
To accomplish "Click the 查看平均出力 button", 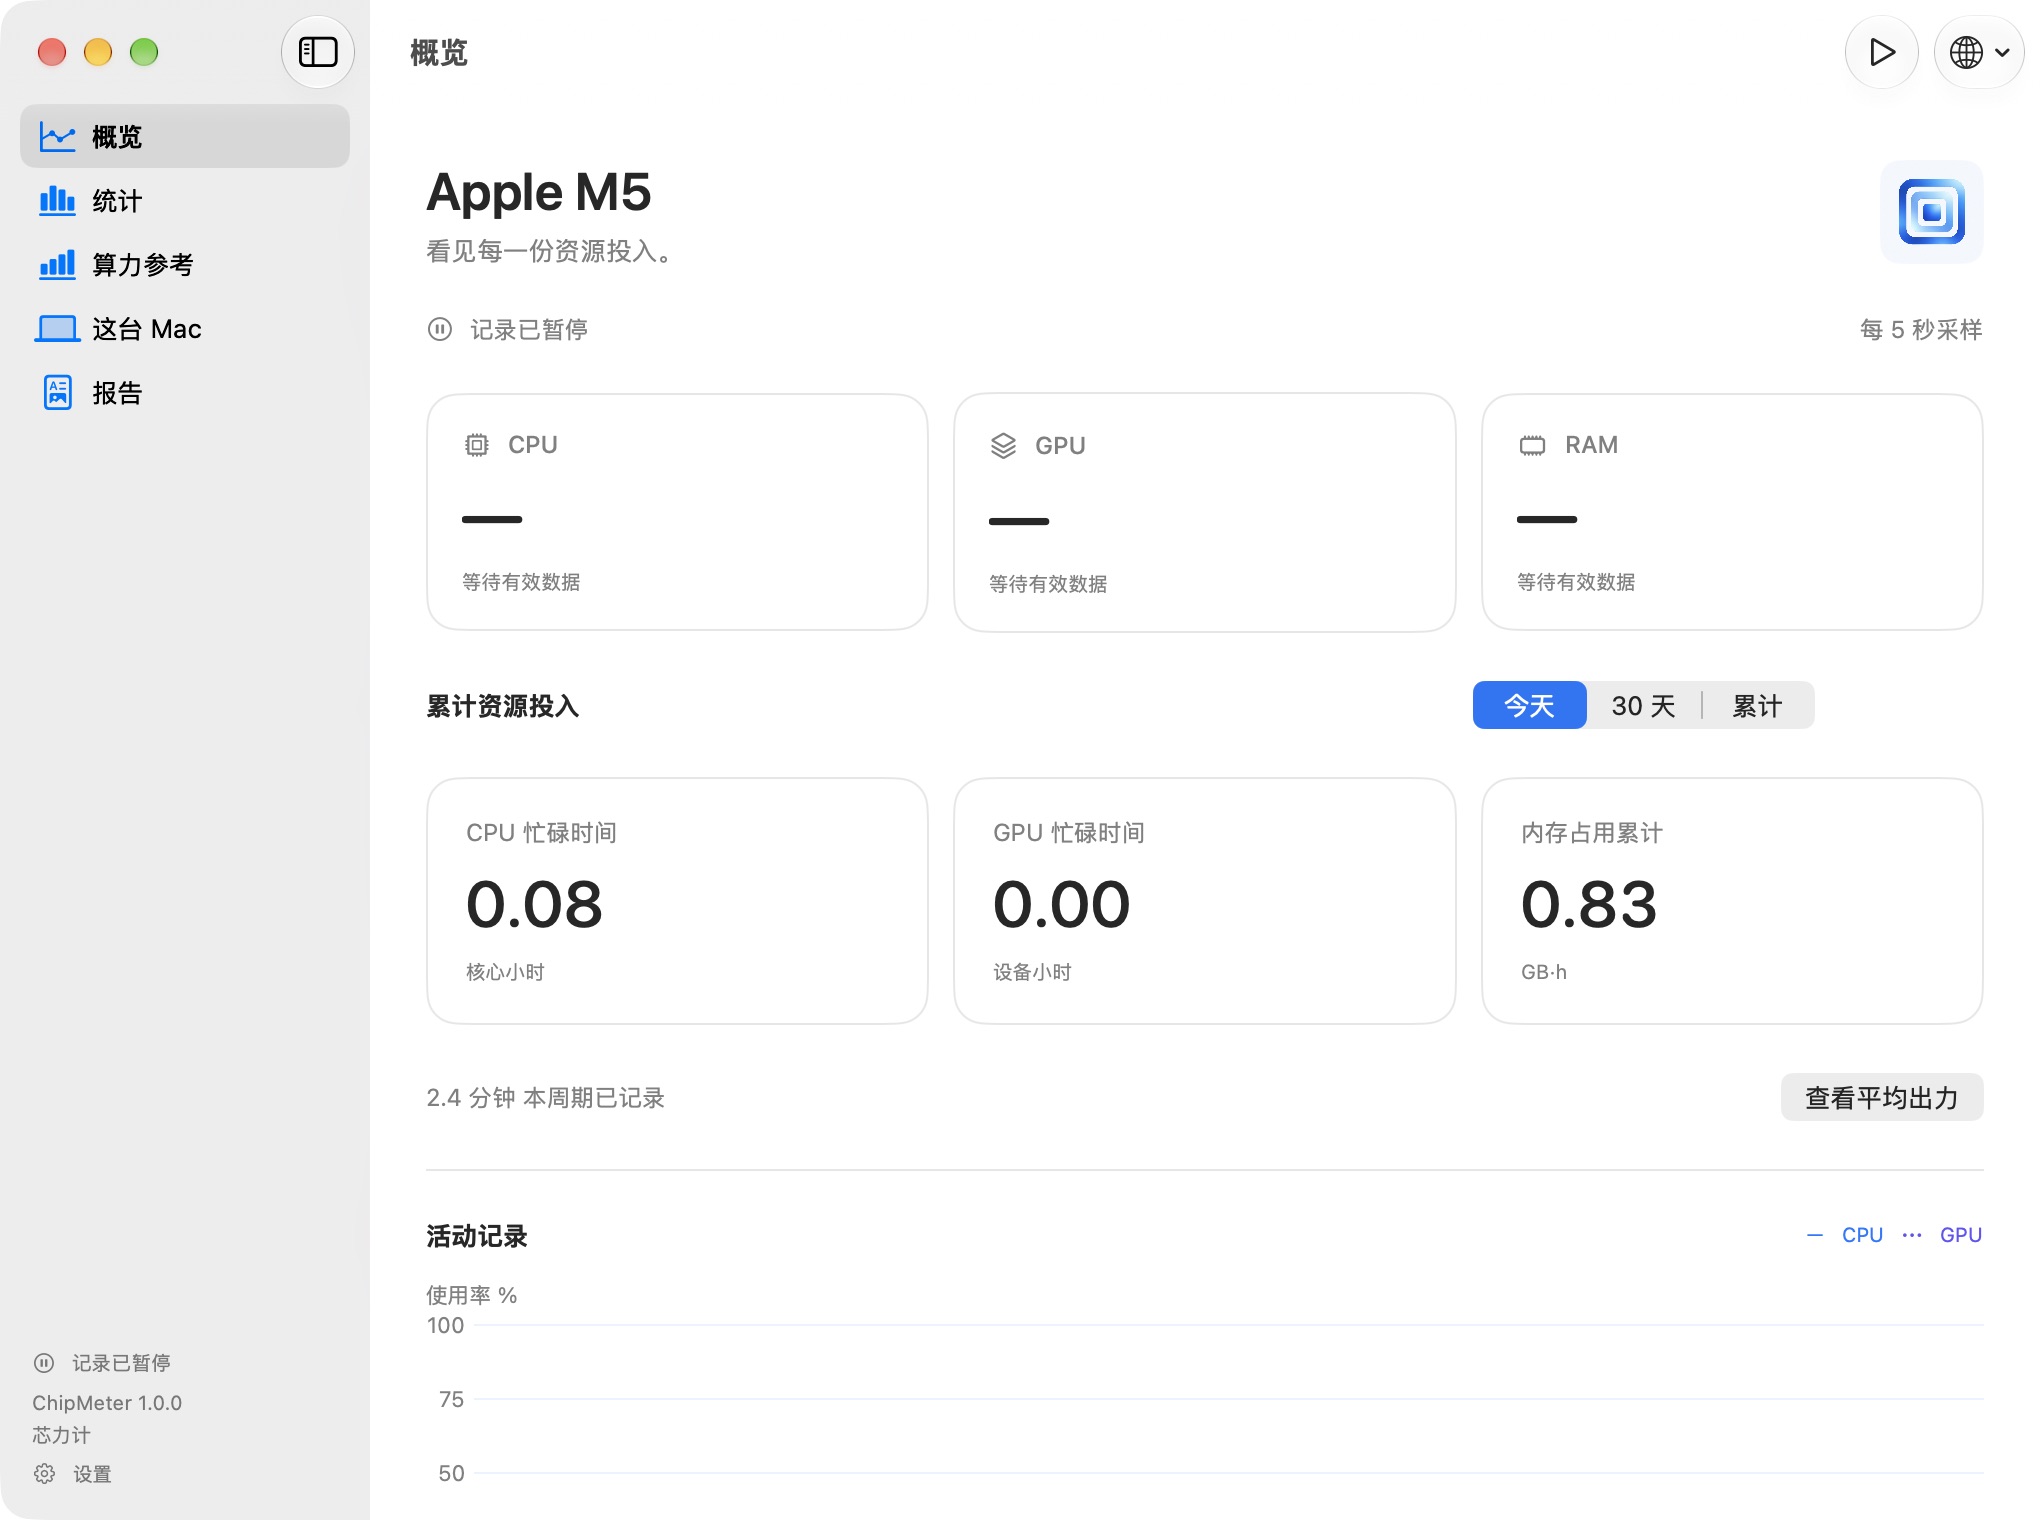I will (x=1881, y=1098).
